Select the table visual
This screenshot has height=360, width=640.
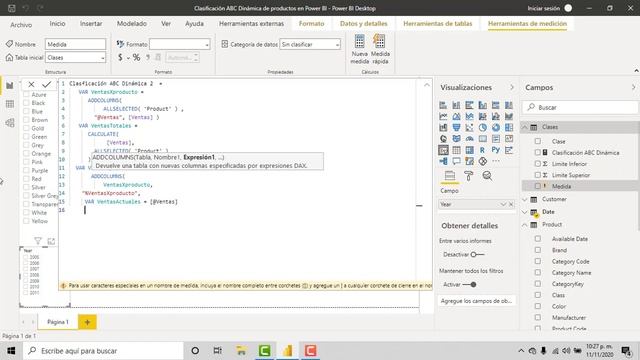[x=456, y=150]
